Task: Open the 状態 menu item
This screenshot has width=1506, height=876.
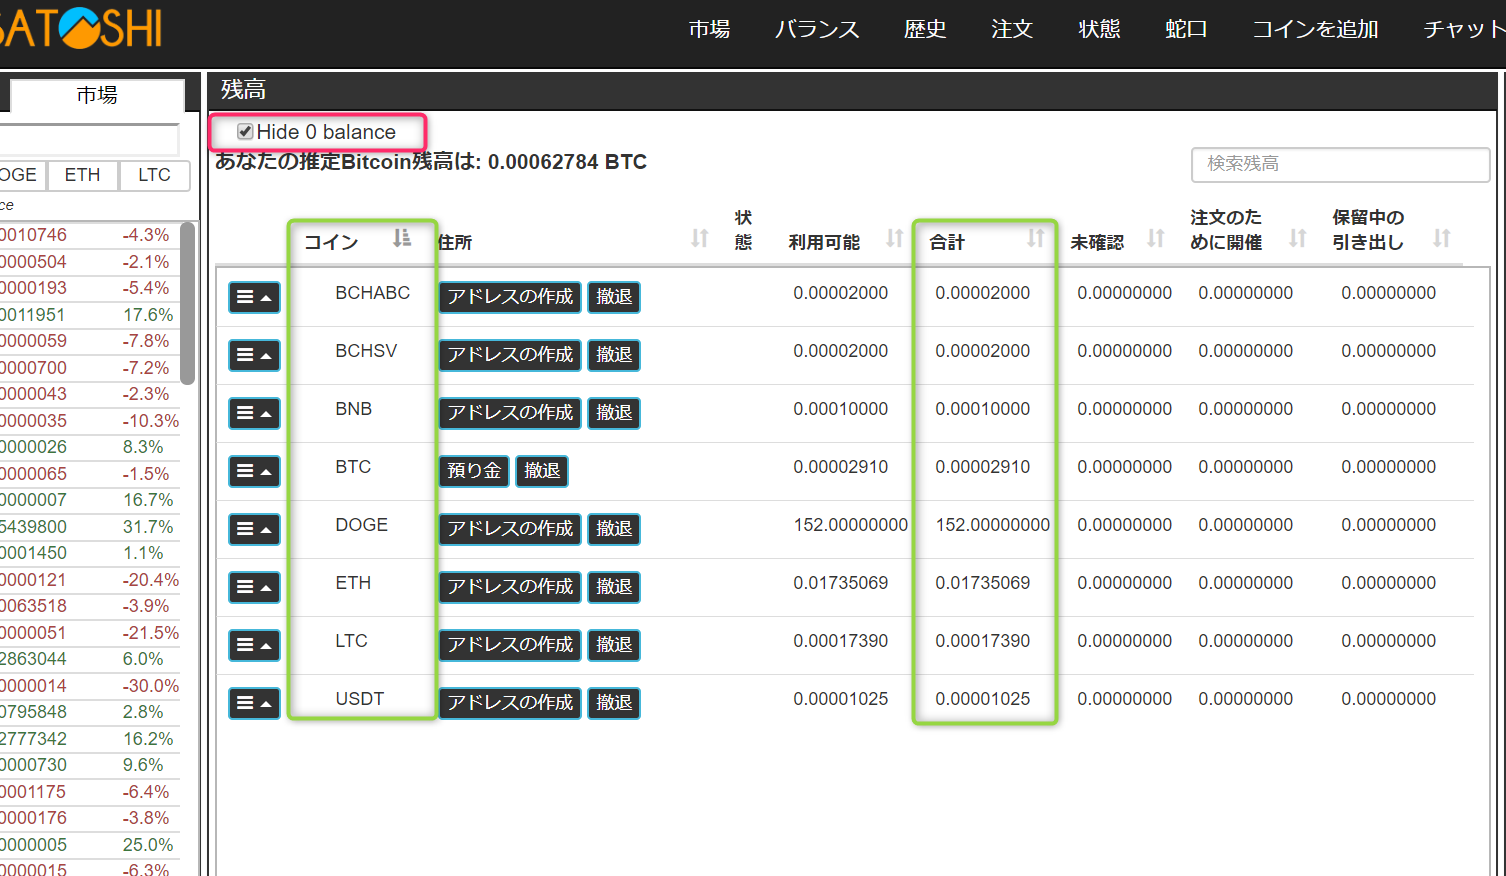Action: [1099, 29]
